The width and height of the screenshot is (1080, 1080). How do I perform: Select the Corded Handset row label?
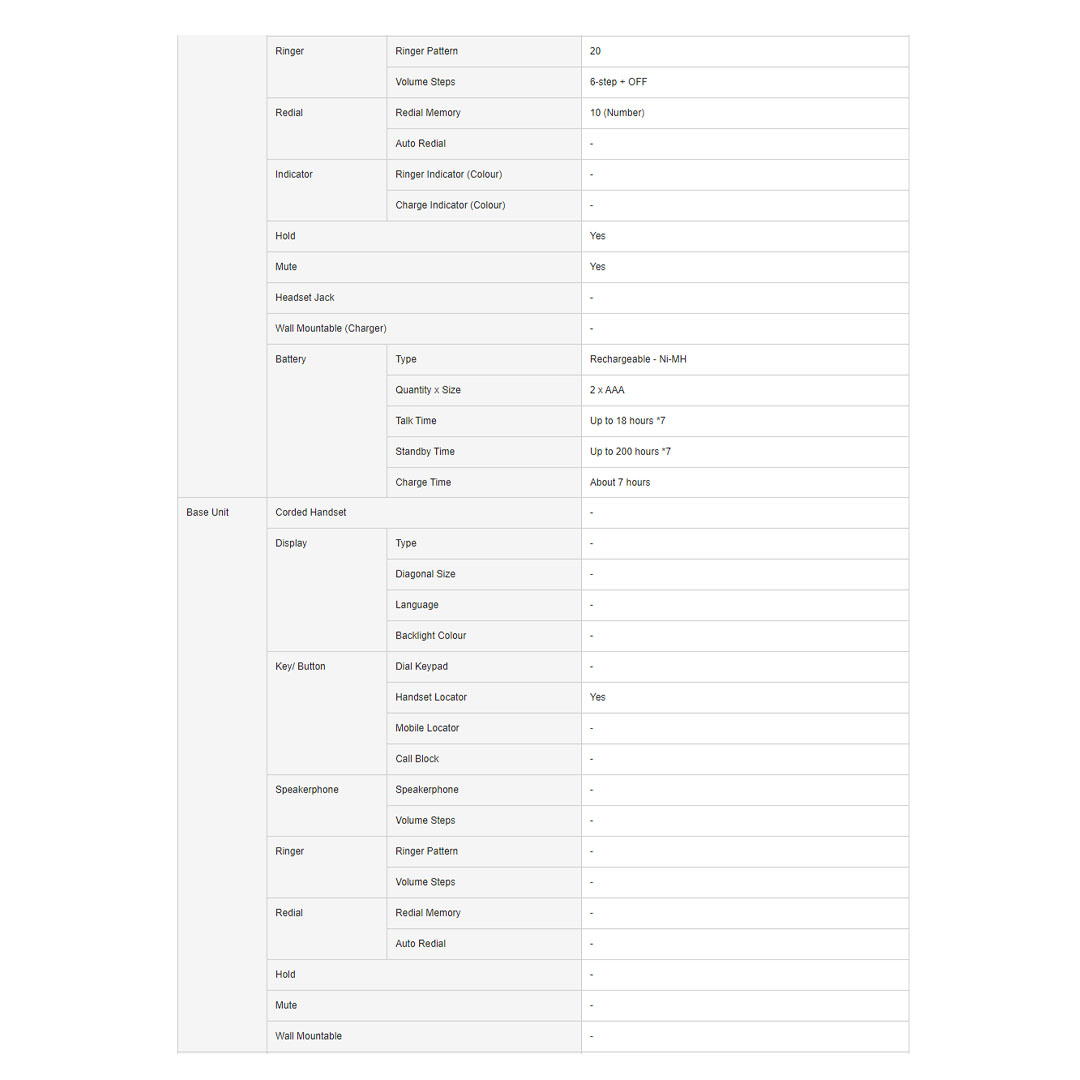click(x=311, y=512)
